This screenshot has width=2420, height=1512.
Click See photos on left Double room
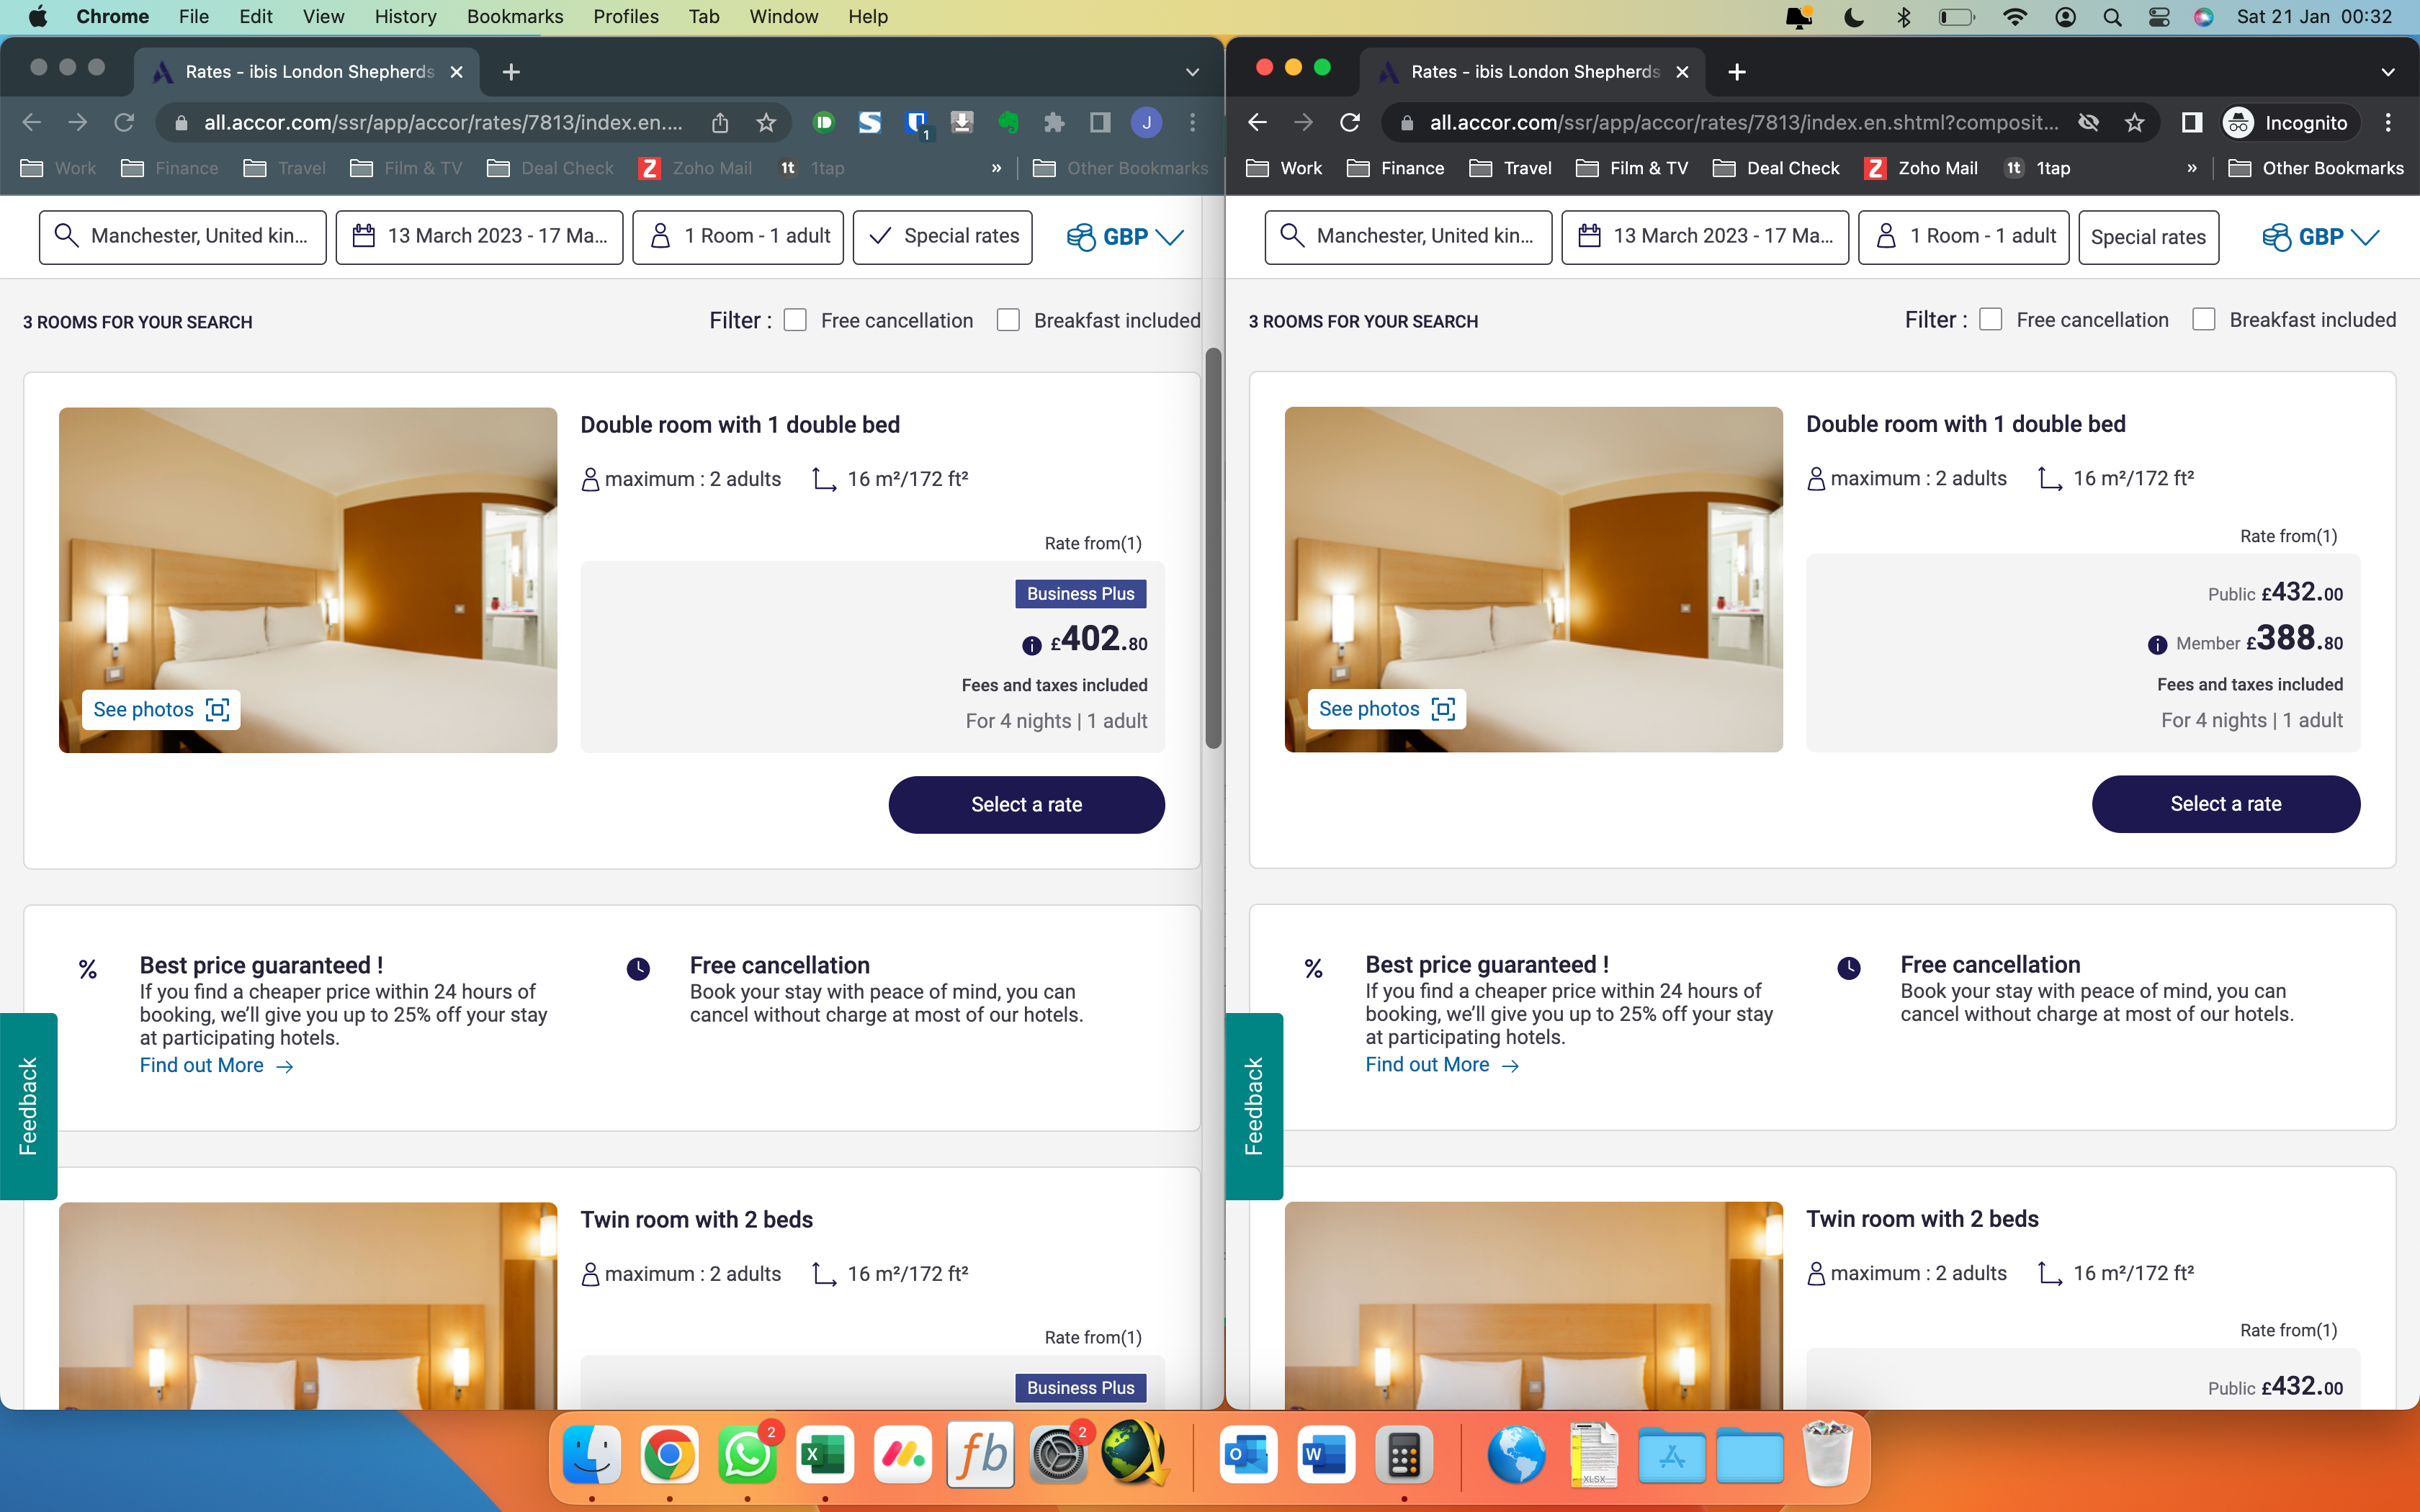click(161, 709)
